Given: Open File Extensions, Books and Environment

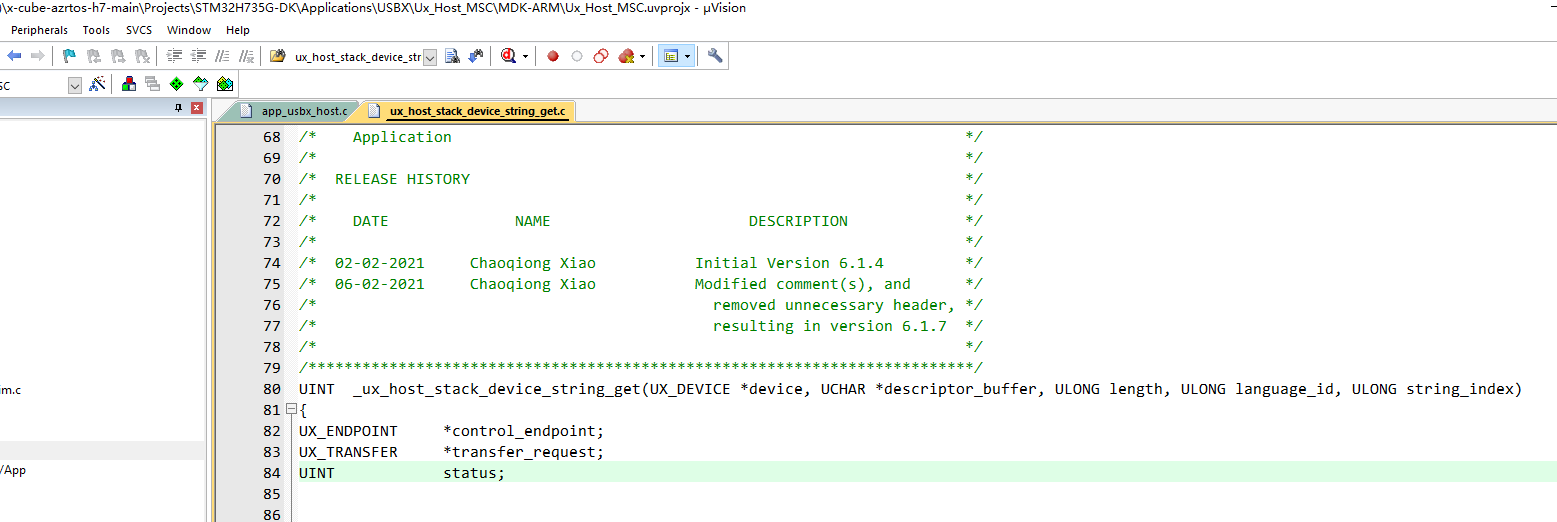Looking at the screenshot, I should (129, 84).
